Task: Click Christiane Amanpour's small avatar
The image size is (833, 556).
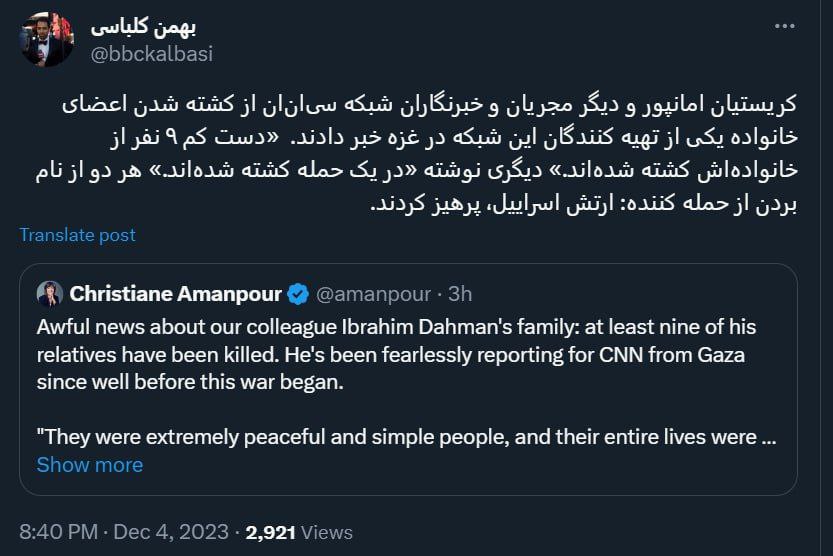Action: tap(50, 294)
